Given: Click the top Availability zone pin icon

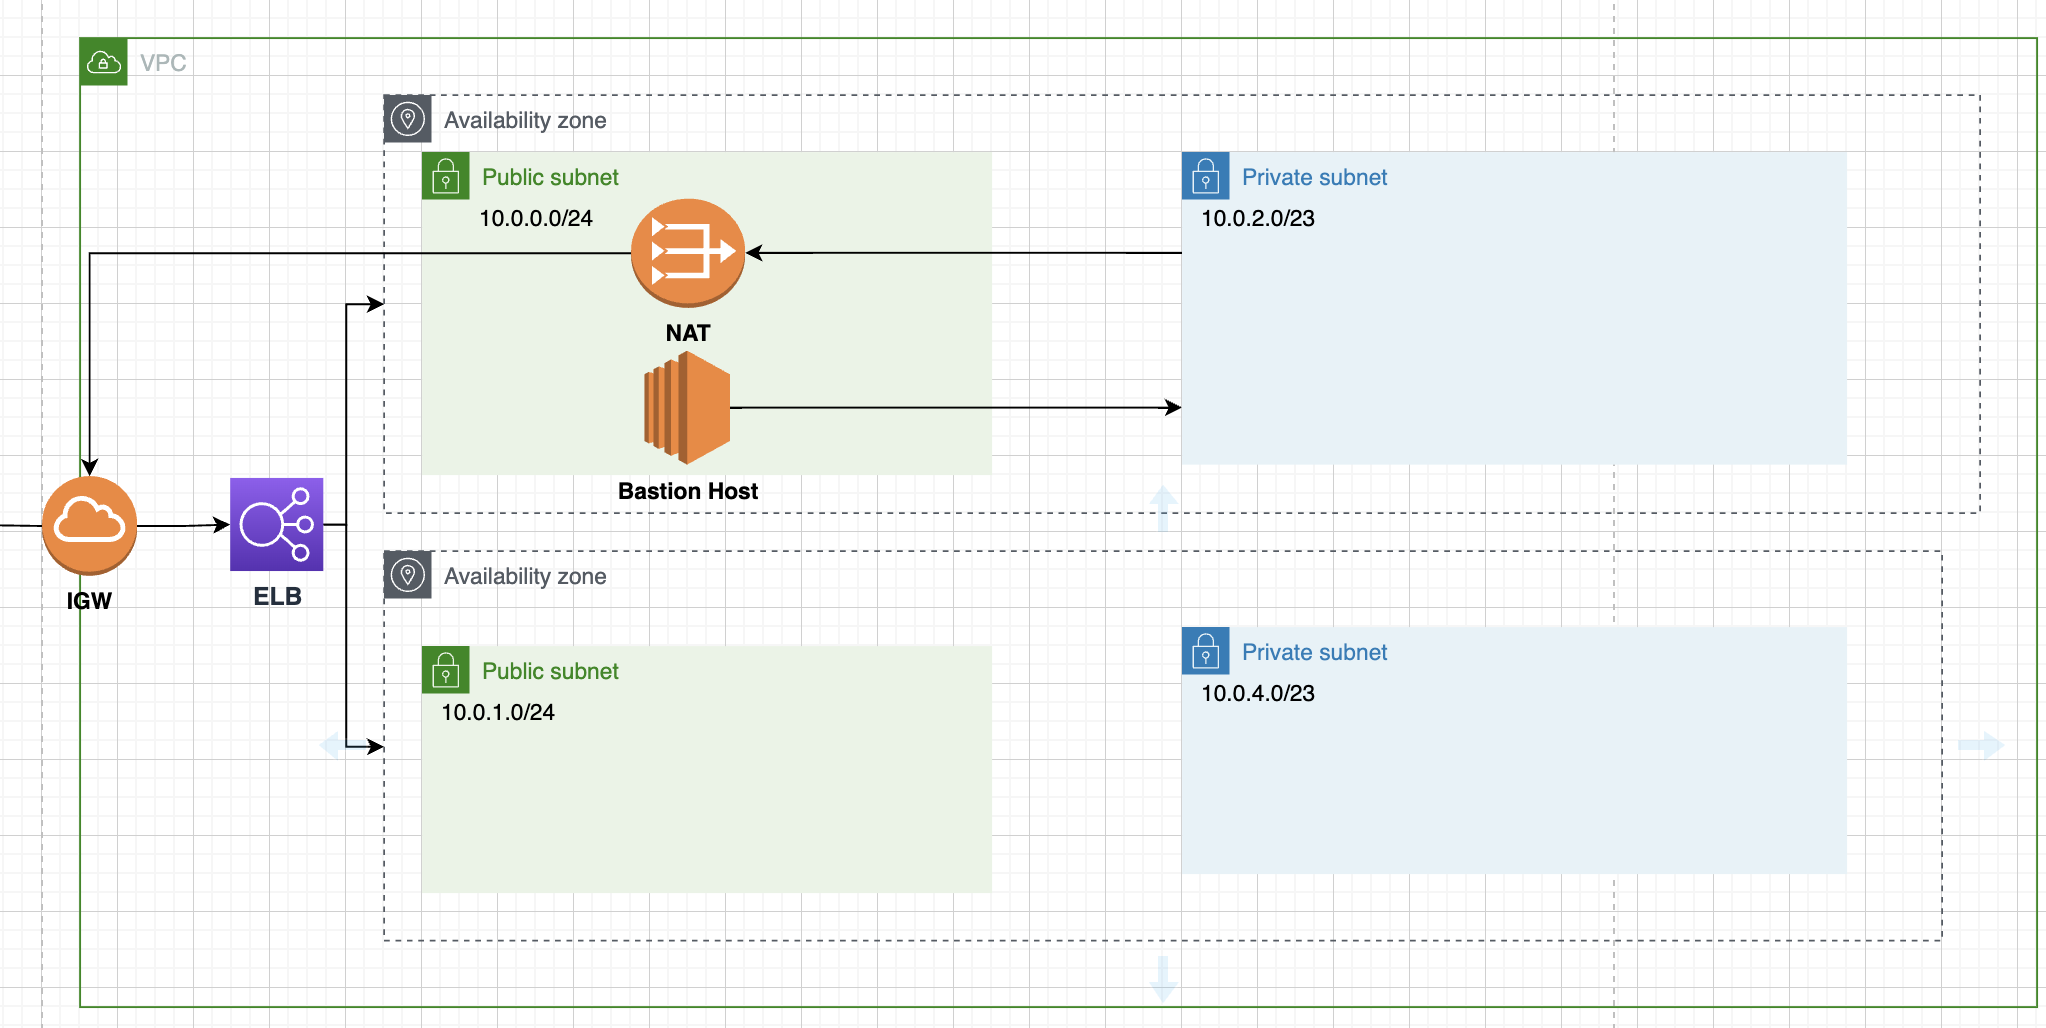Looking at the screenshot, I should coord(408,120).
